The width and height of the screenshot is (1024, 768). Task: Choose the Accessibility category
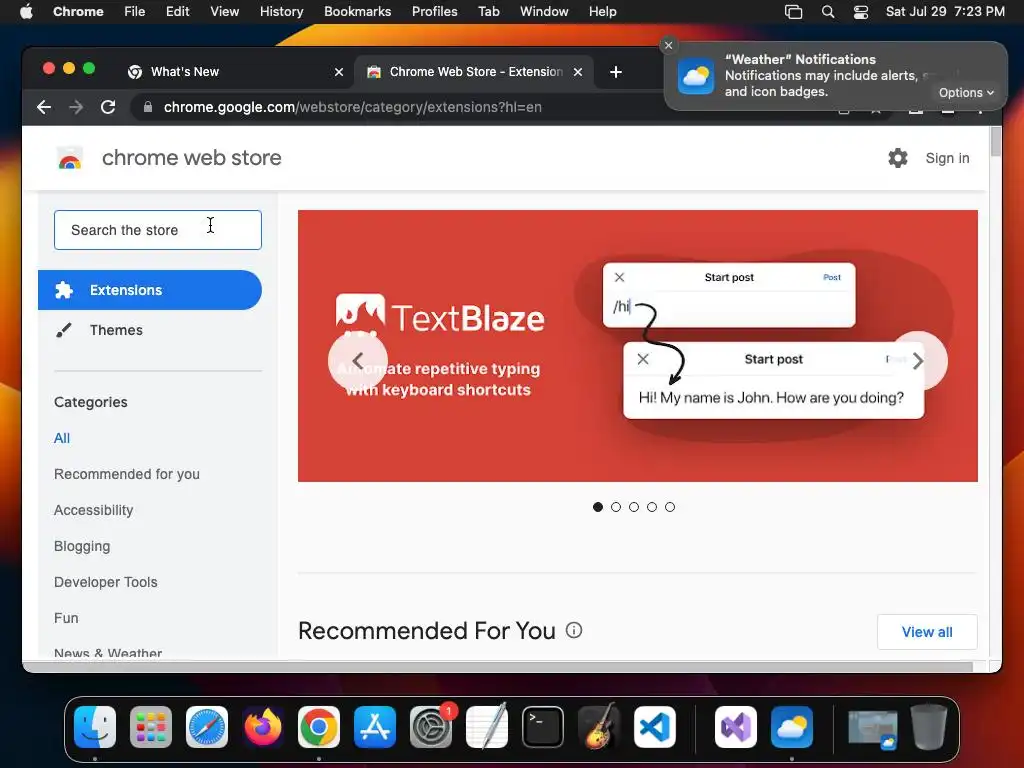click(93, 510)
